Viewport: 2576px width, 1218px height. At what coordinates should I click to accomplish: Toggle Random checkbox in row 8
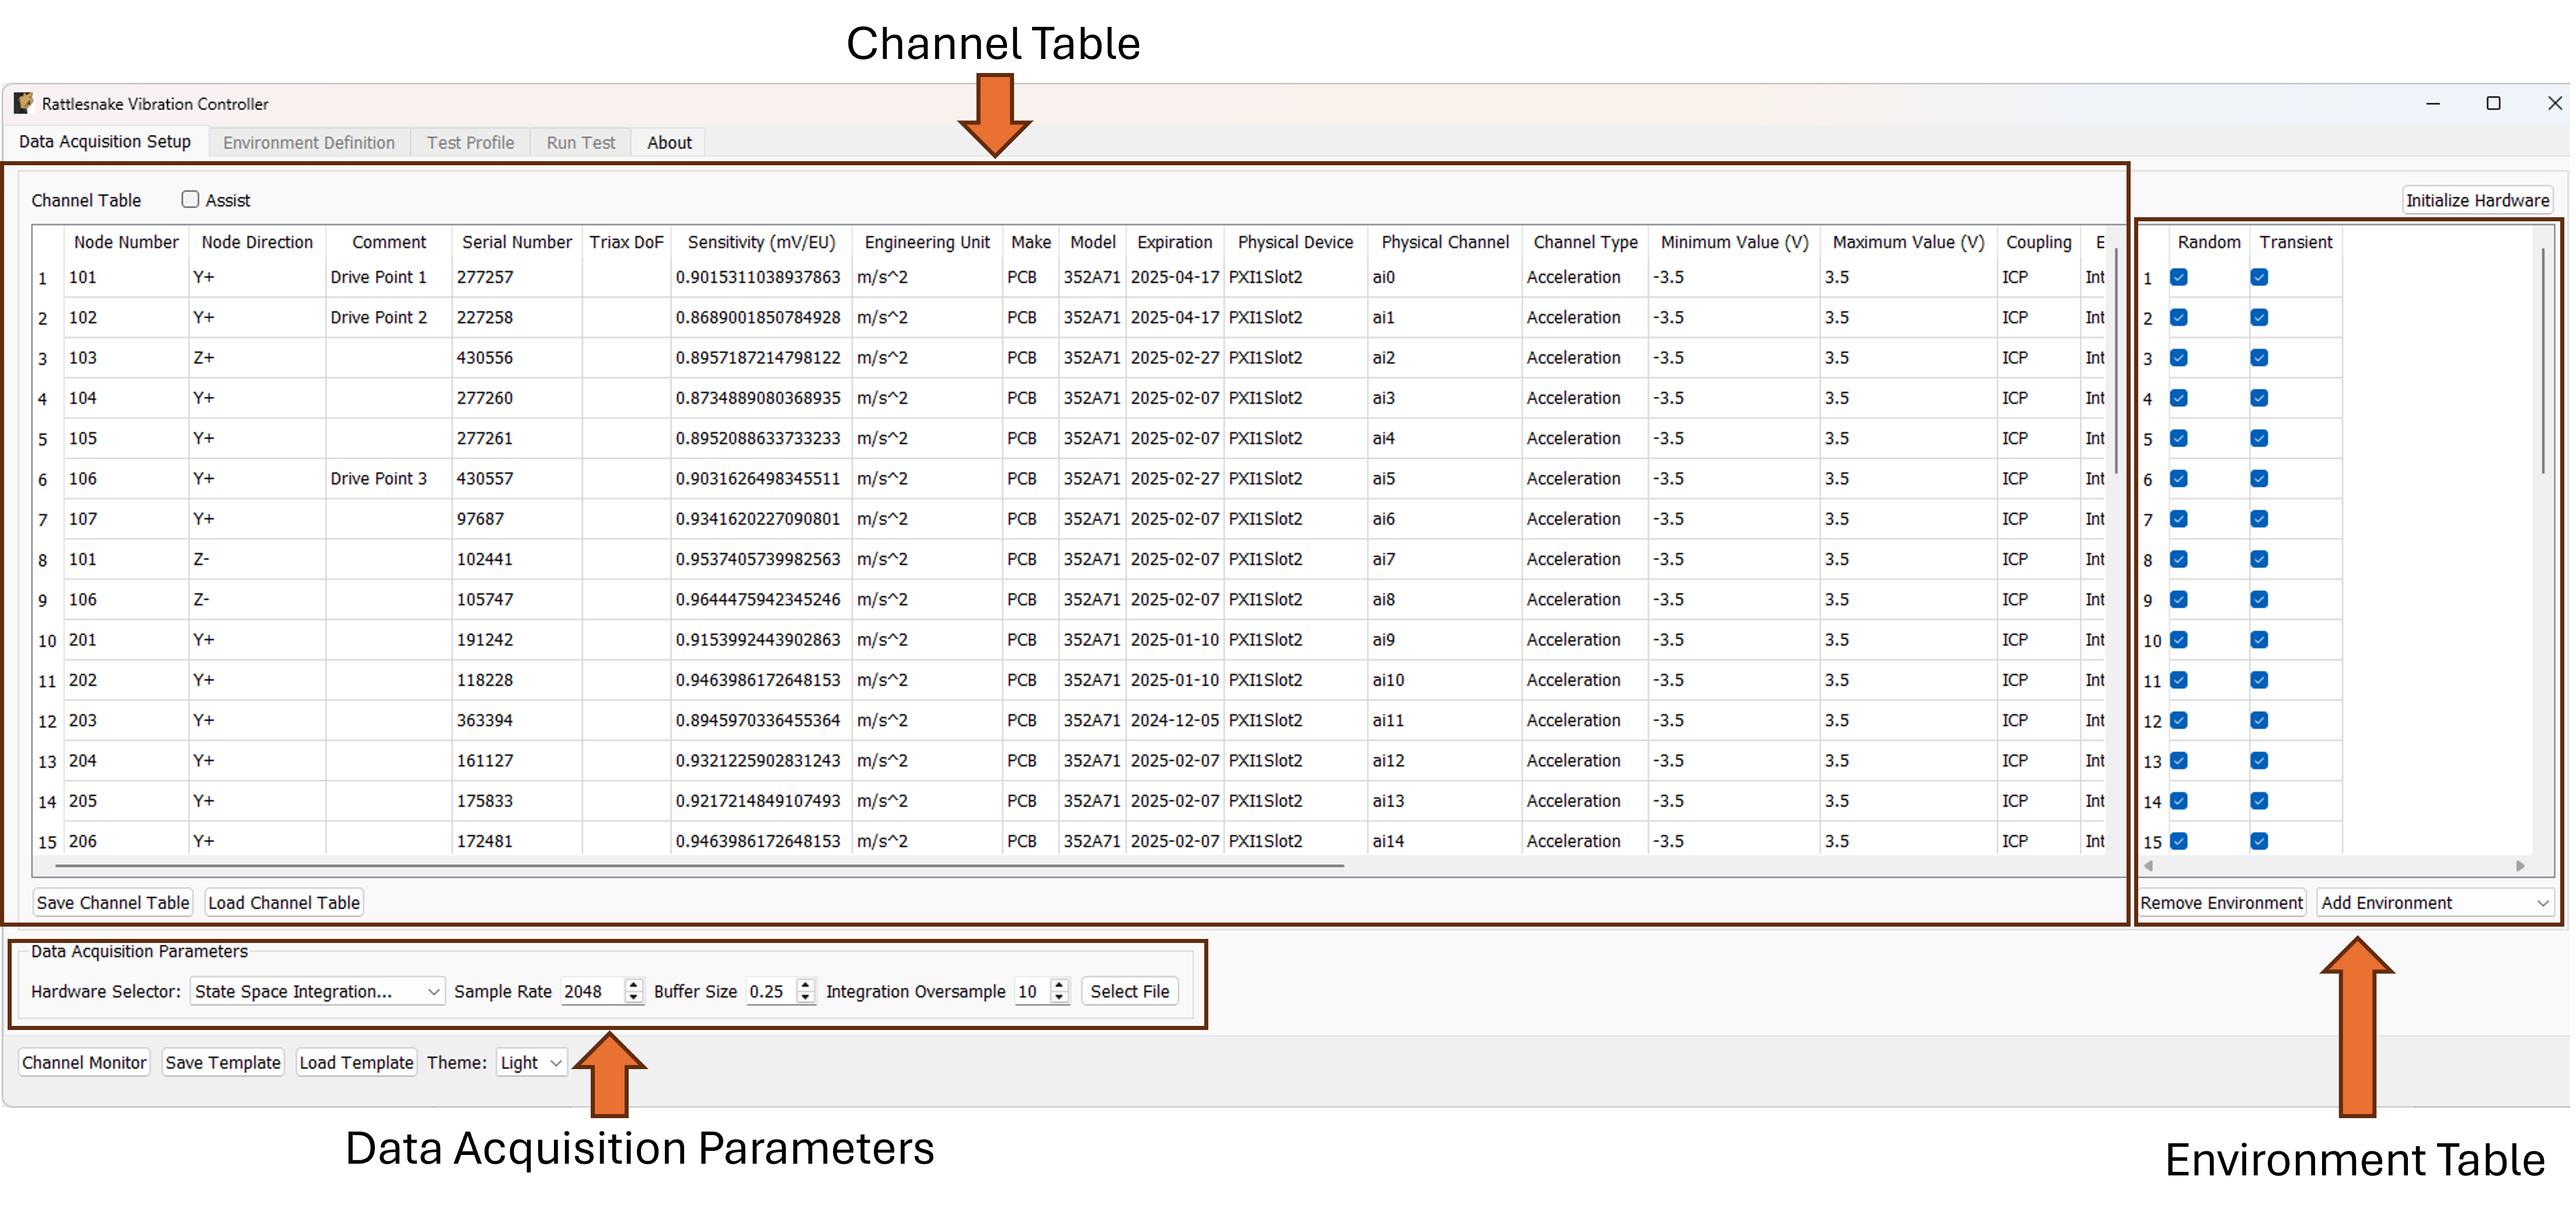click(2179, 559)
